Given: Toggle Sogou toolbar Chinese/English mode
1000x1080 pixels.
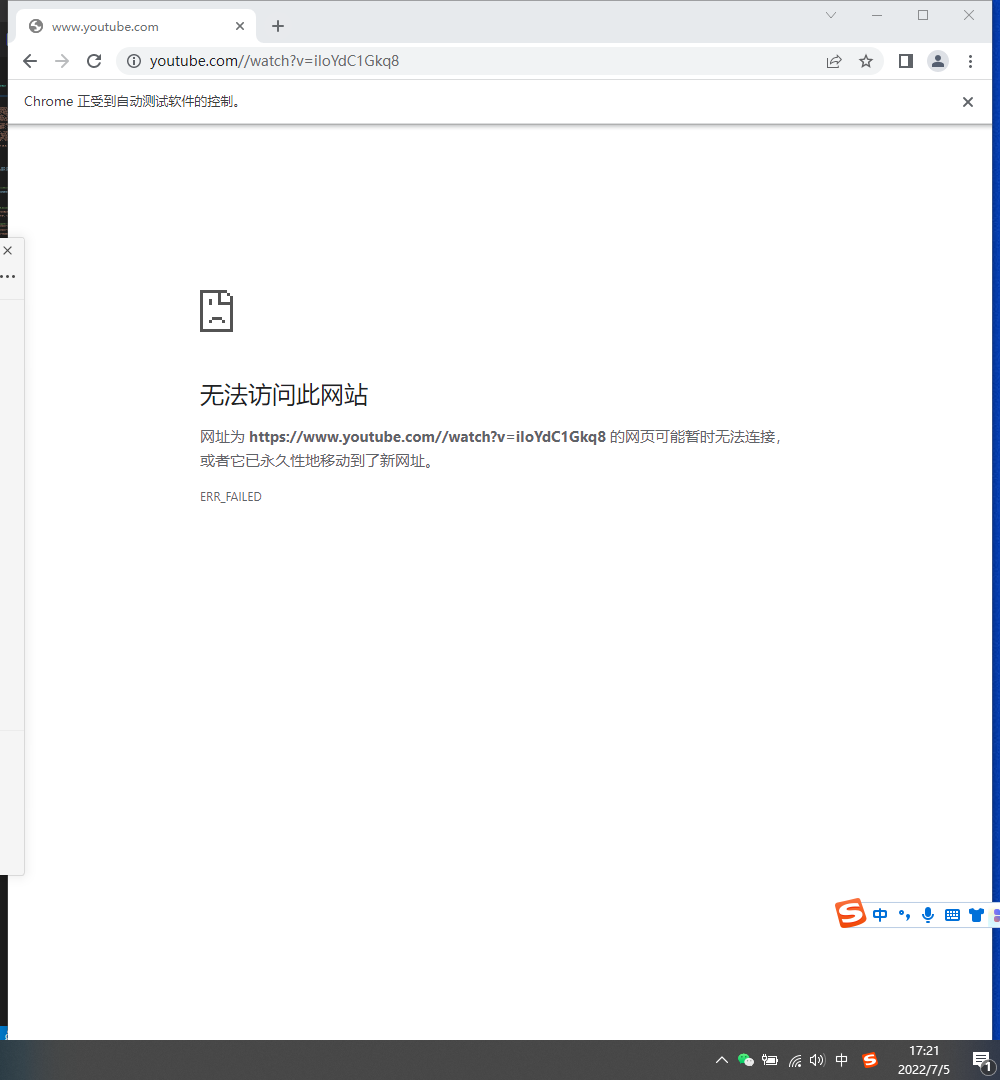Looking at the screenshot, I should [x=880, y=915].
